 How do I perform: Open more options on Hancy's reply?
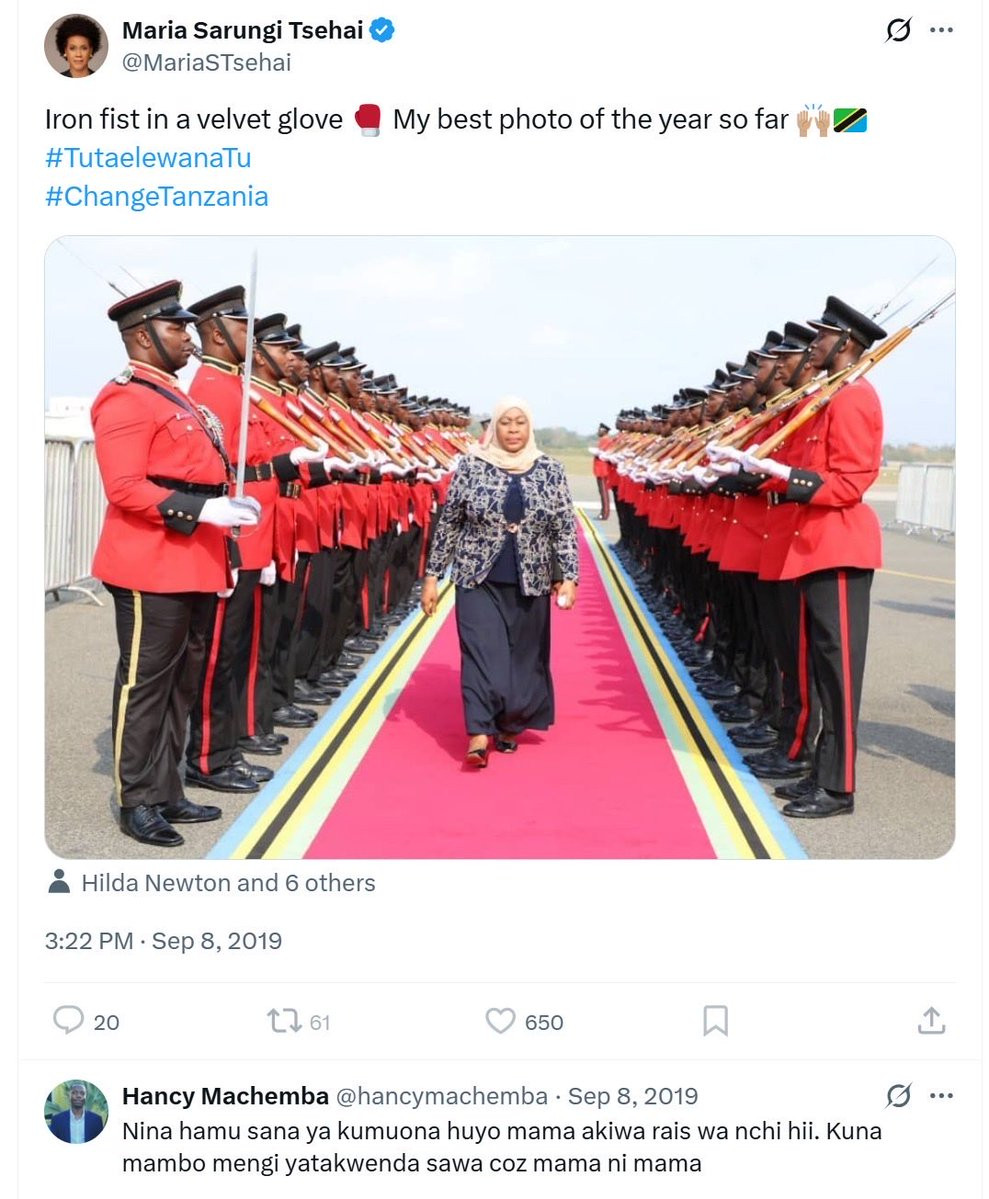(x=942, y=1096)
